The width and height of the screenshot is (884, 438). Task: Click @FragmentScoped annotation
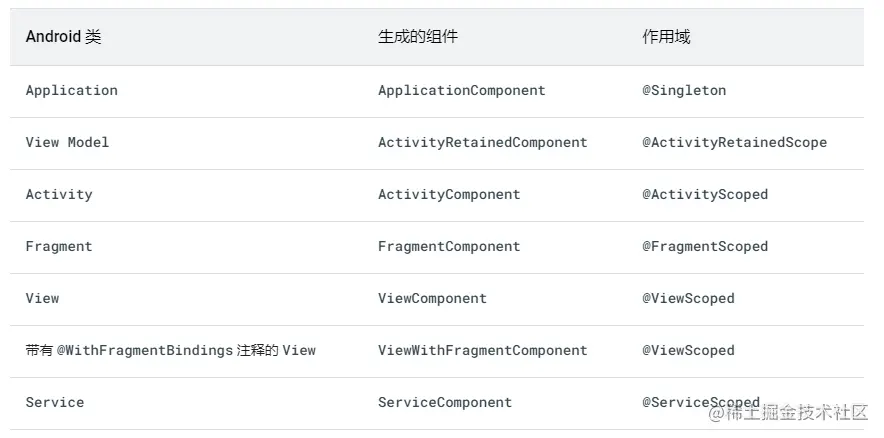[x=705, y=246]
